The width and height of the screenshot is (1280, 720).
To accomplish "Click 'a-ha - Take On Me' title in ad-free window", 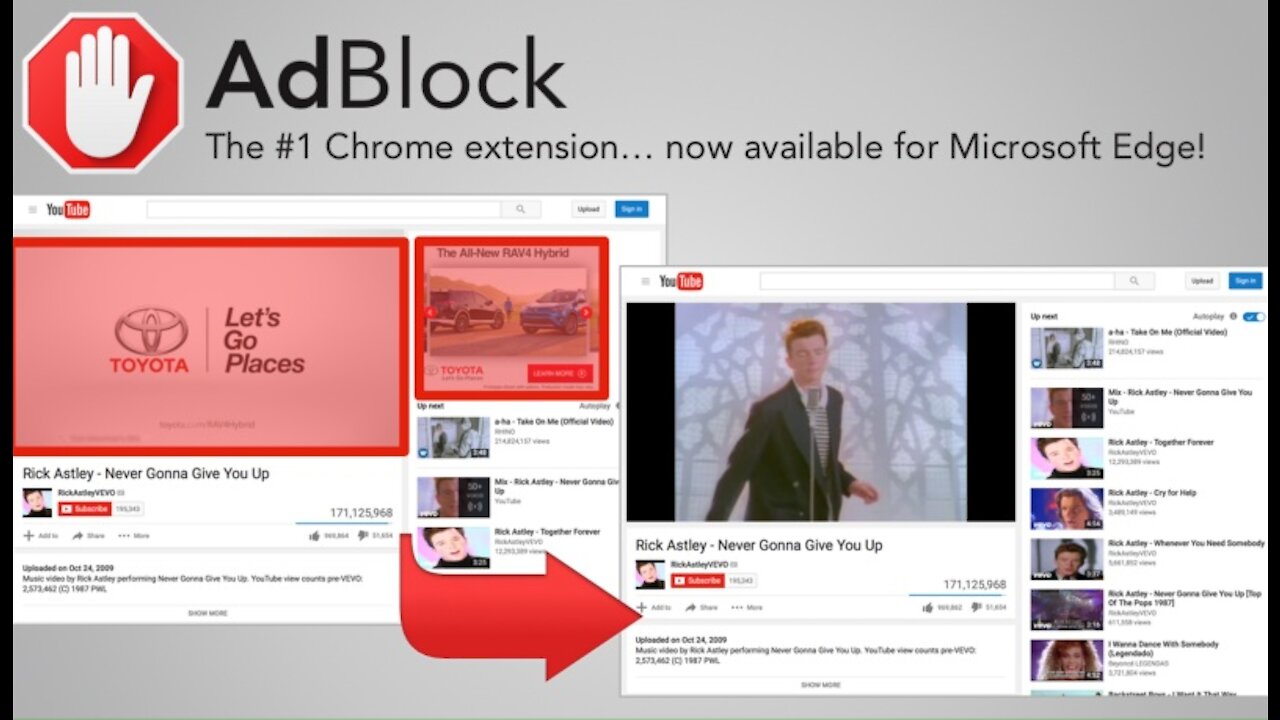I will [1167, 332].
